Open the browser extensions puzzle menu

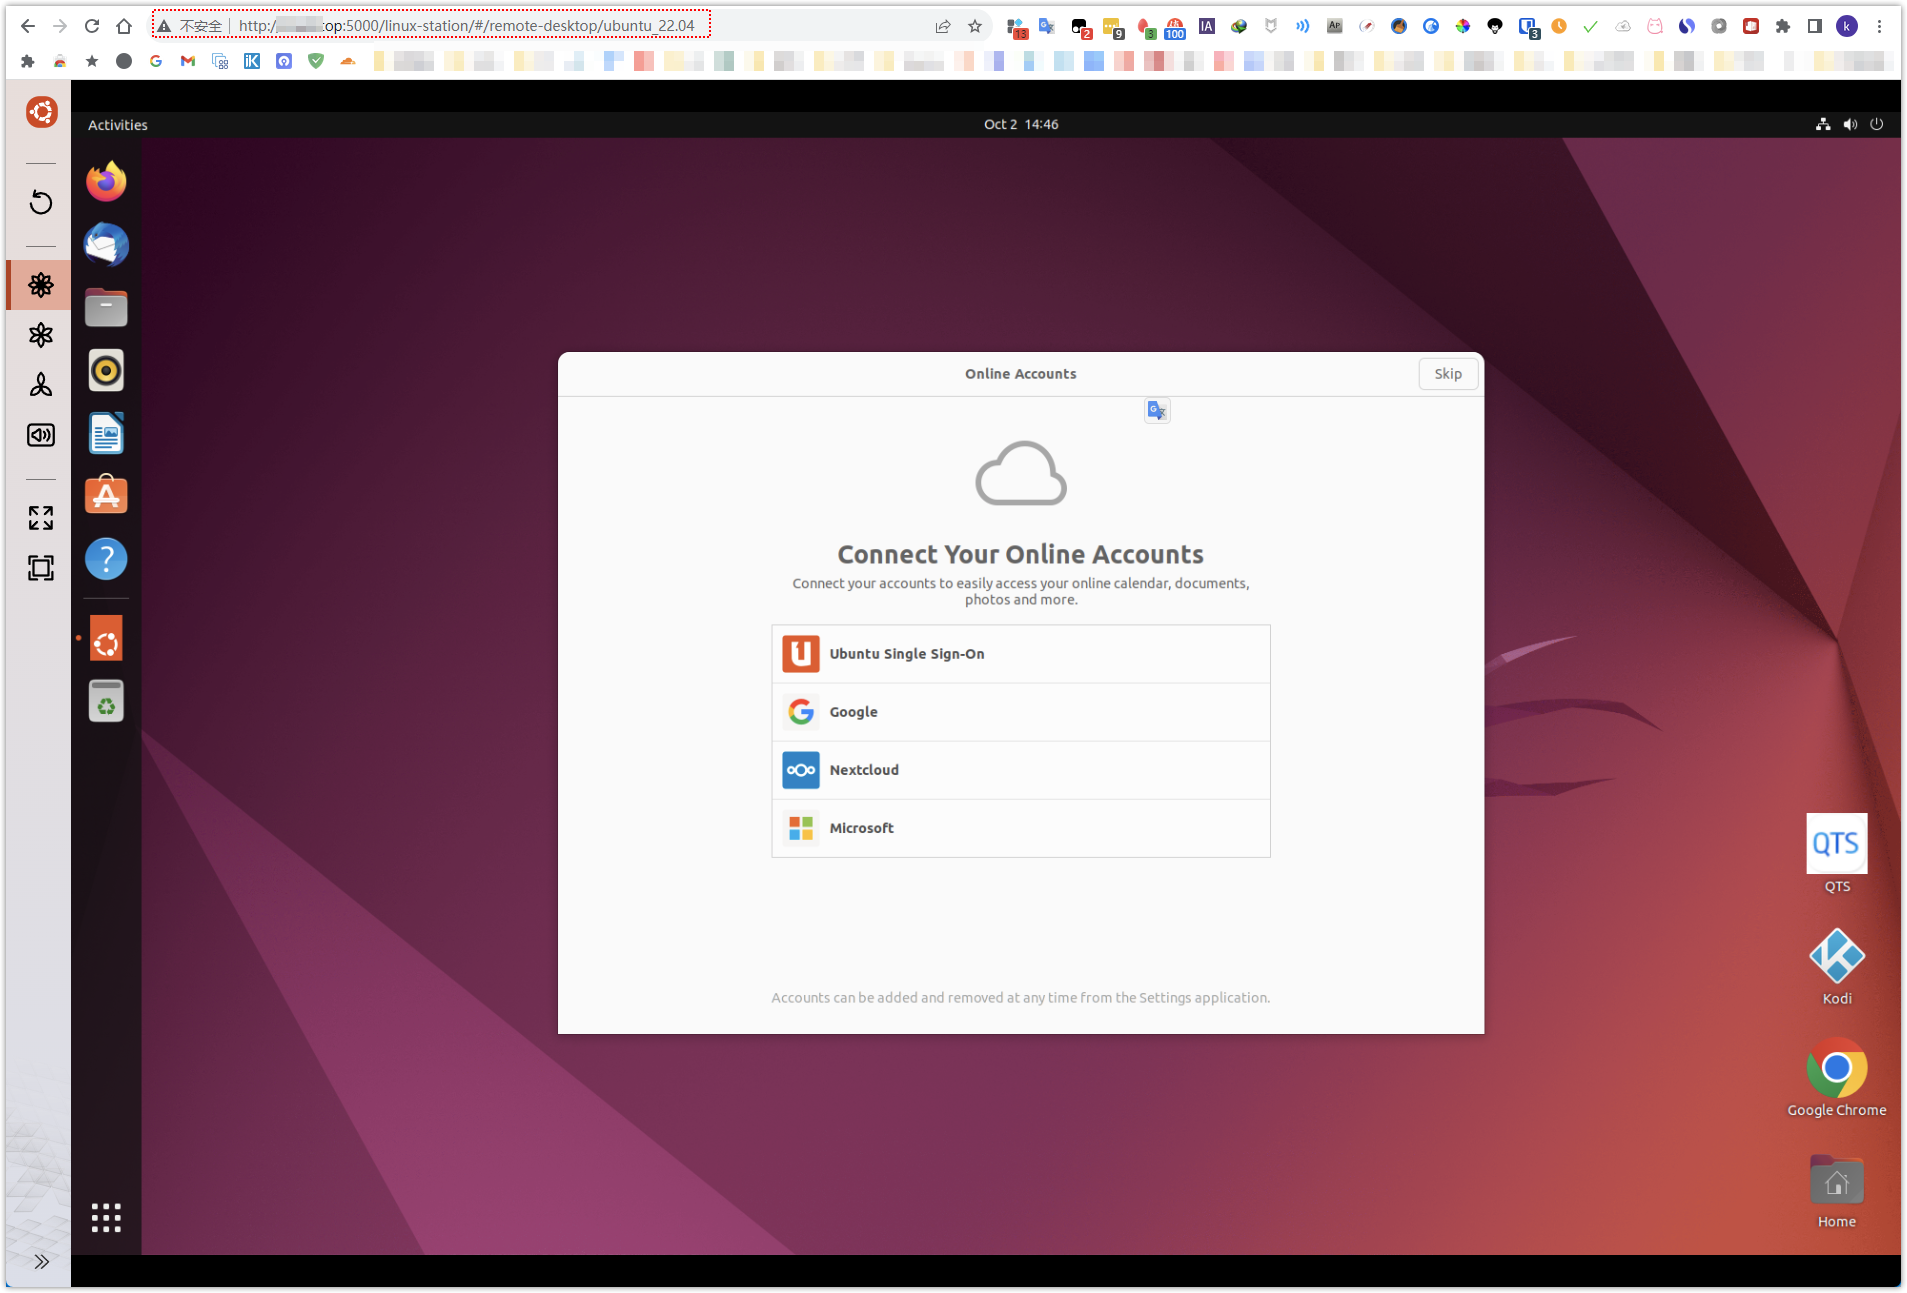click(x=1783, y=26)
